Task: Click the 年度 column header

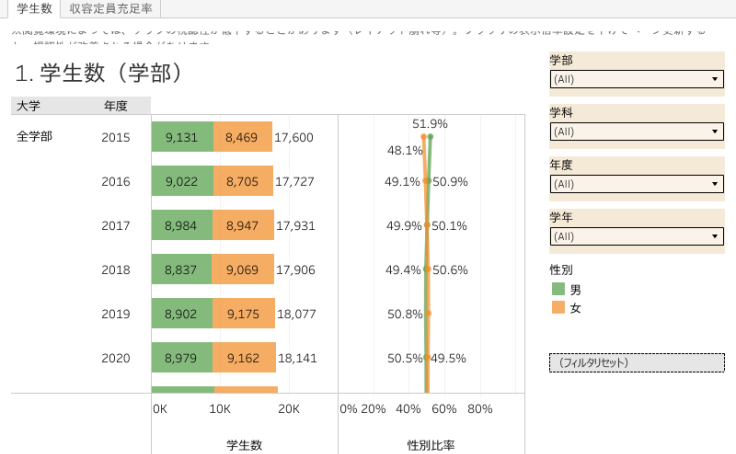Action: [115, 105]
